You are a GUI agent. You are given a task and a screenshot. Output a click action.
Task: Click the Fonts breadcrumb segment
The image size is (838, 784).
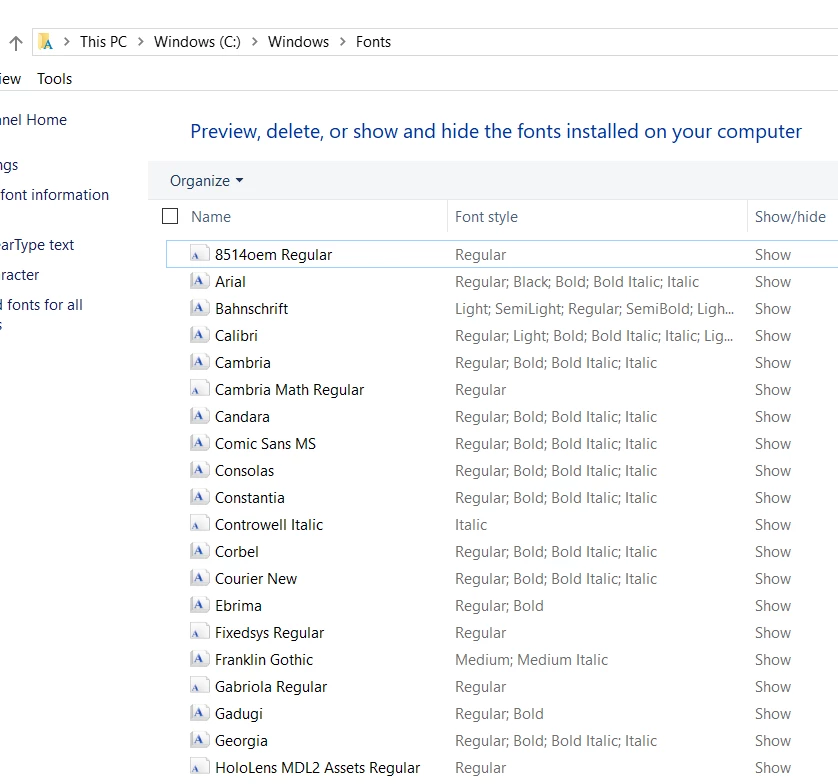[x=374, y=42]
